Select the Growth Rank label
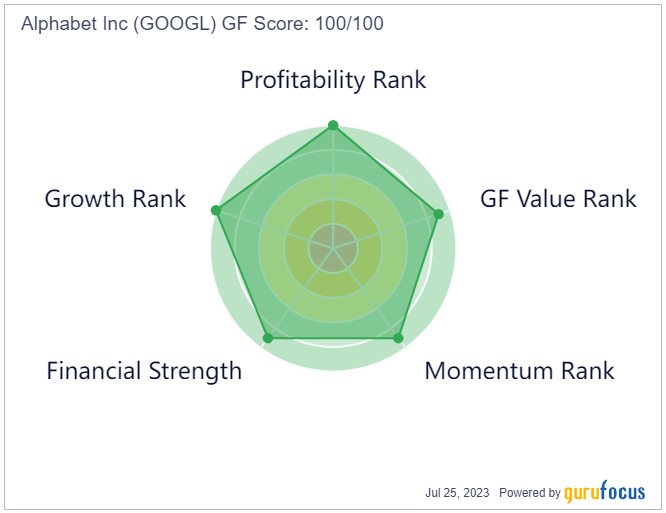Viewport: 666px width, 513px height. (115, 199)
